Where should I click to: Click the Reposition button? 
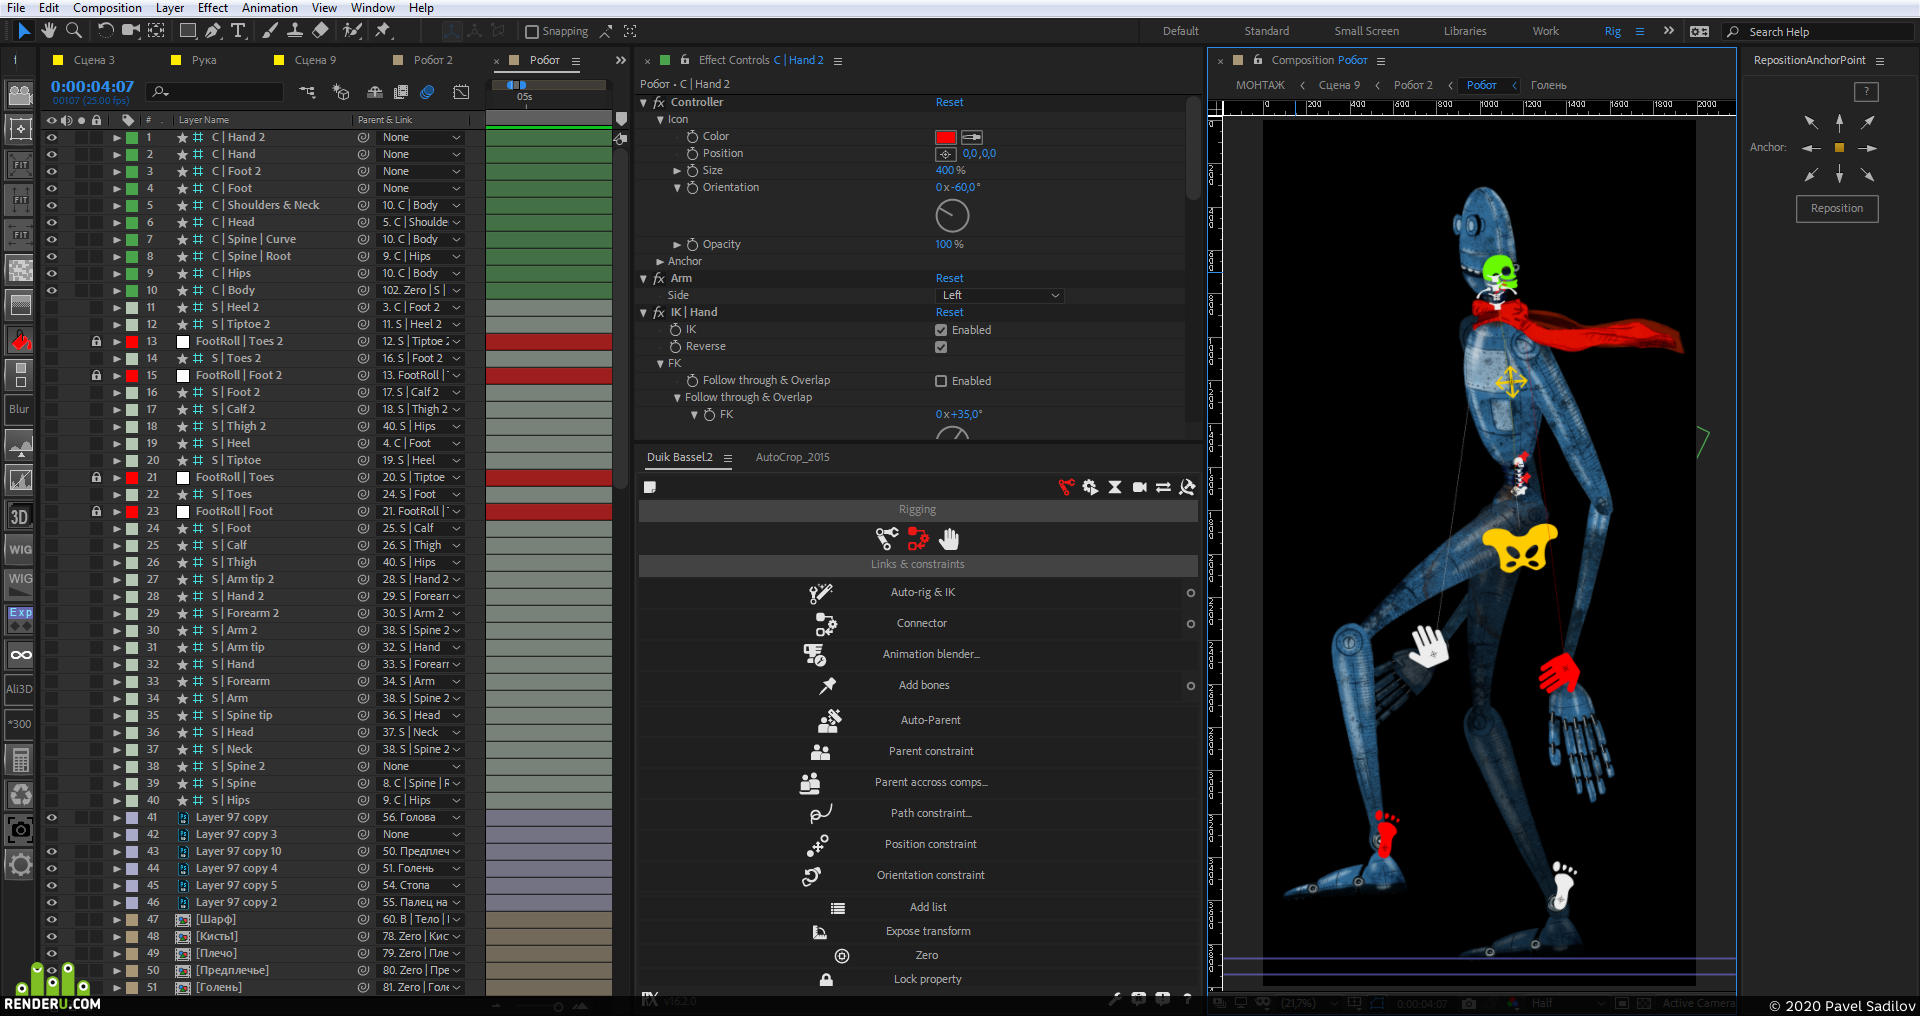pos(1837,209)
